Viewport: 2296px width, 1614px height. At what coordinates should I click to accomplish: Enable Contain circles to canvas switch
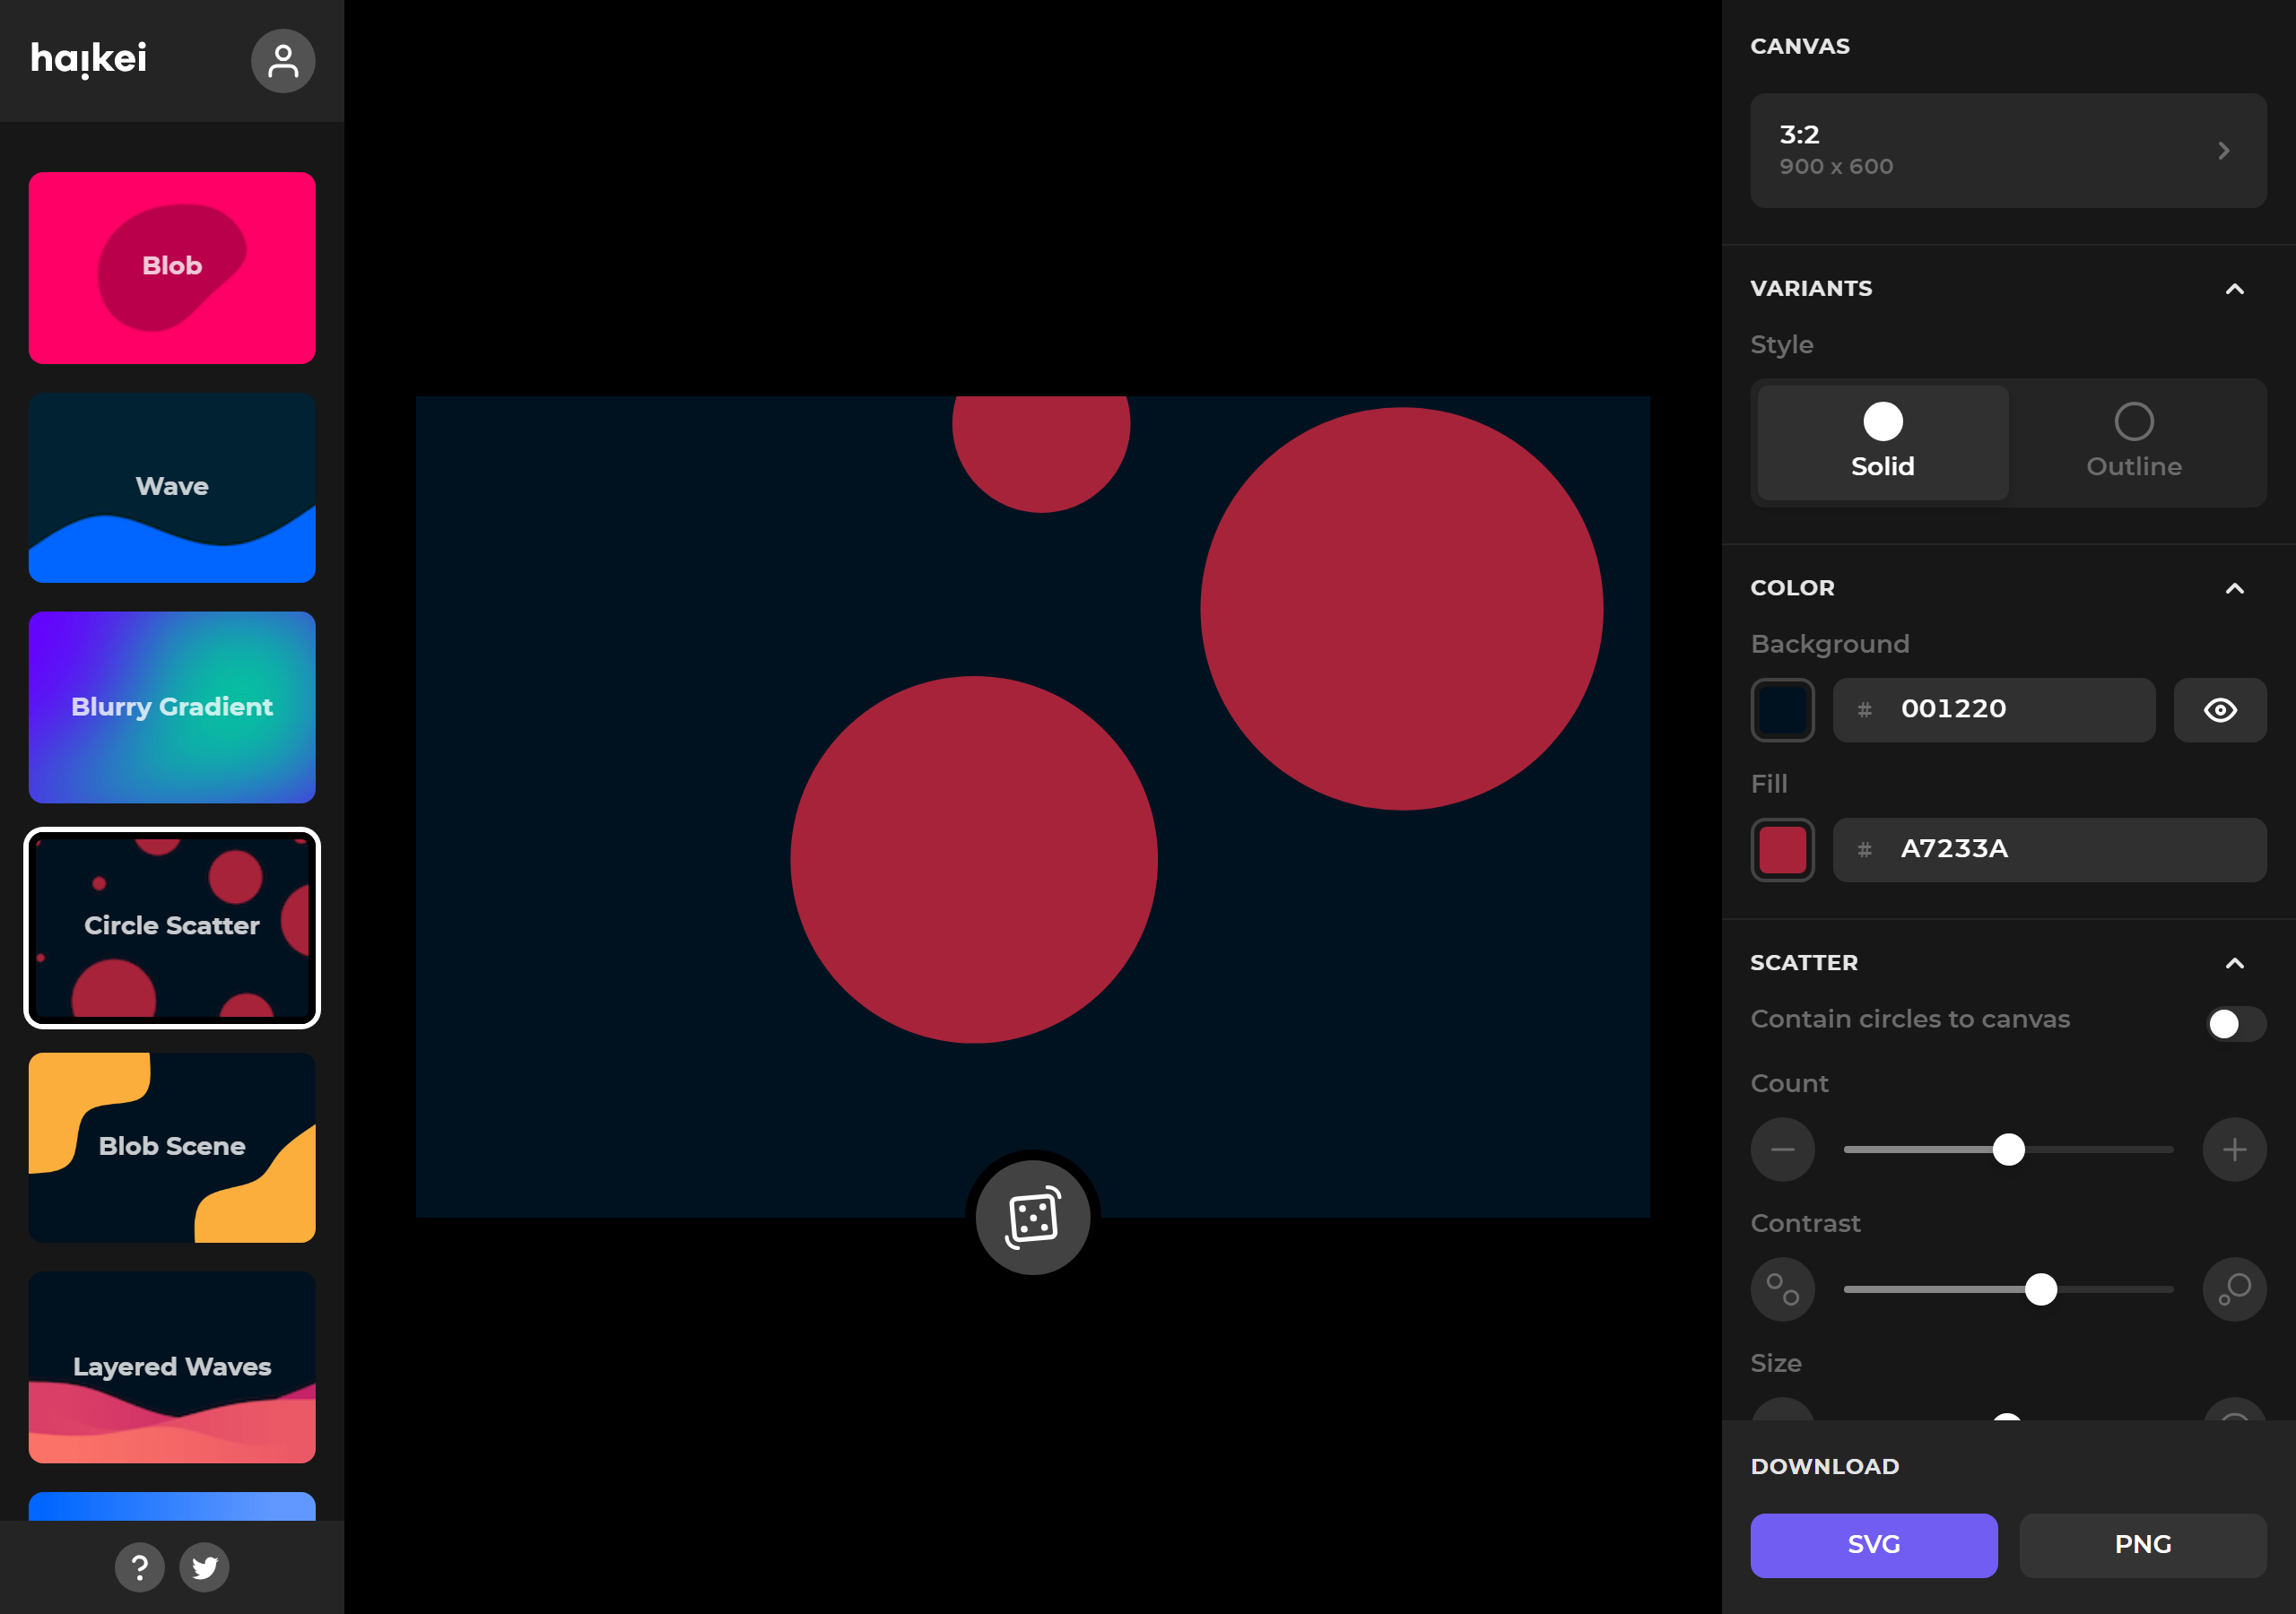tap(2236, 1024)
